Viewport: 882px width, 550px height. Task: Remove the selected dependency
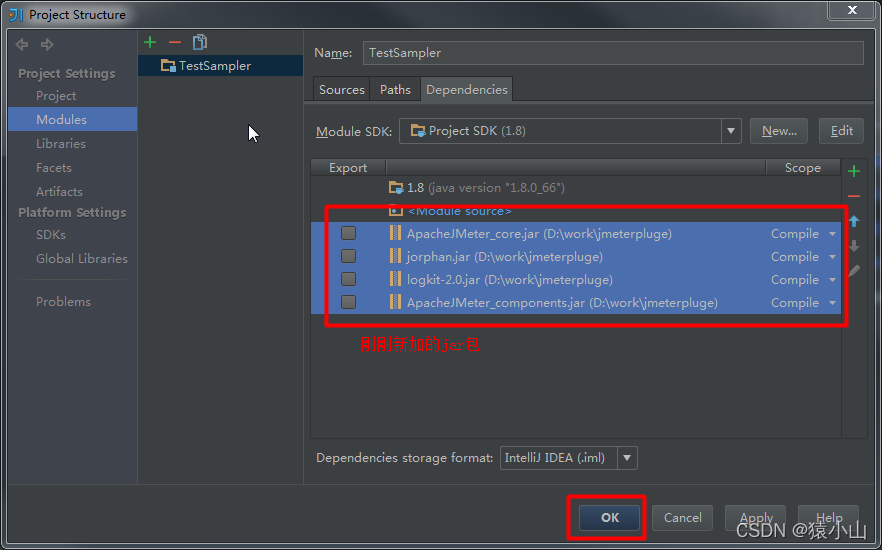854,196
